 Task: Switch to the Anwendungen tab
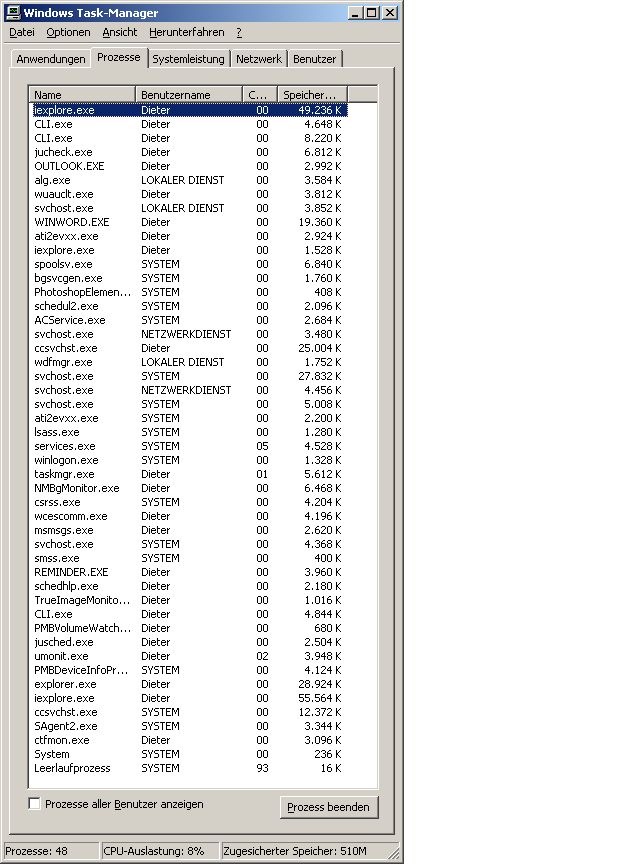(51, 59)
